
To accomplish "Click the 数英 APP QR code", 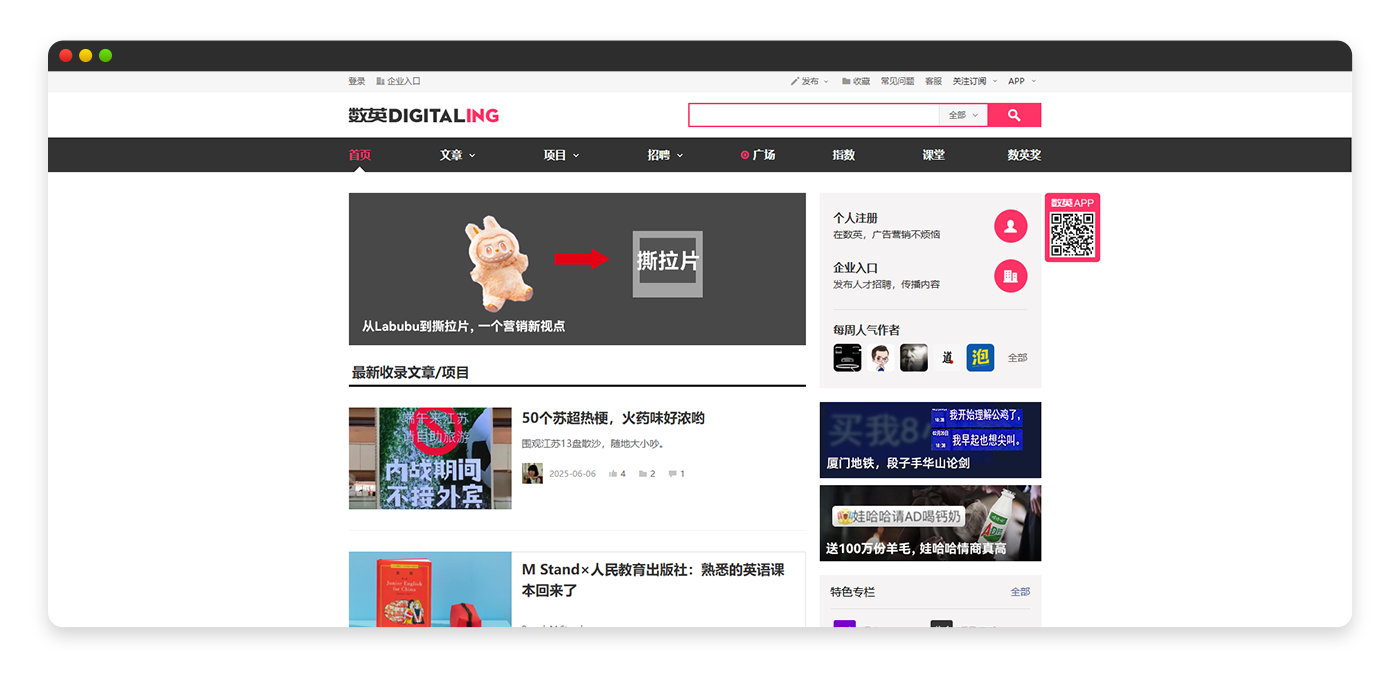I will (1072, 234).
